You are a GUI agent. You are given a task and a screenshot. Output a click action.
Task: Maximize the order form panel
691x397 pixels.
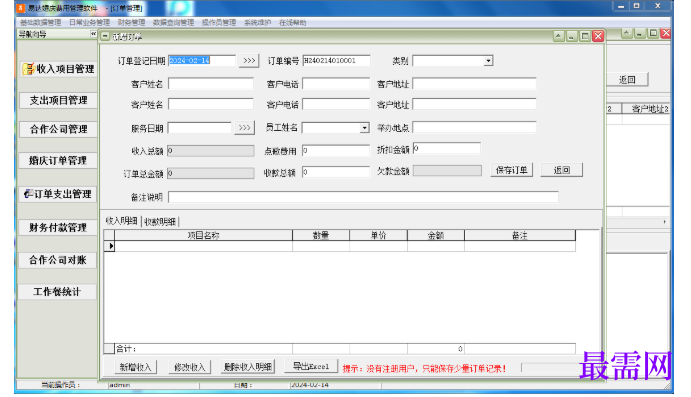click(585, 36)
